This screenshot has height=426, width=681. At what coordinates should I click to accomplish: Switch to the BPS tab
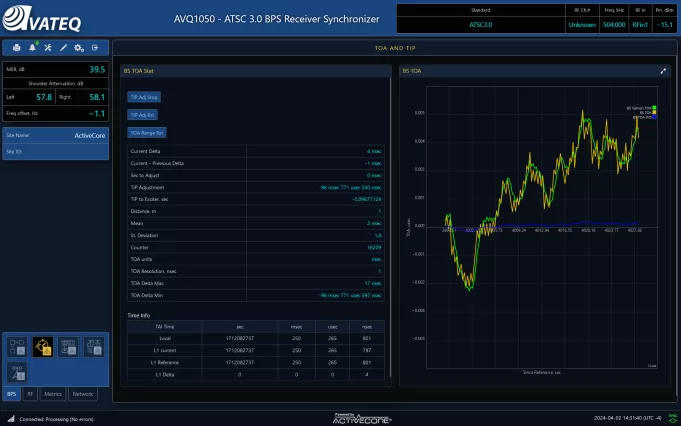pyautogui.click(x=12, y=394)
